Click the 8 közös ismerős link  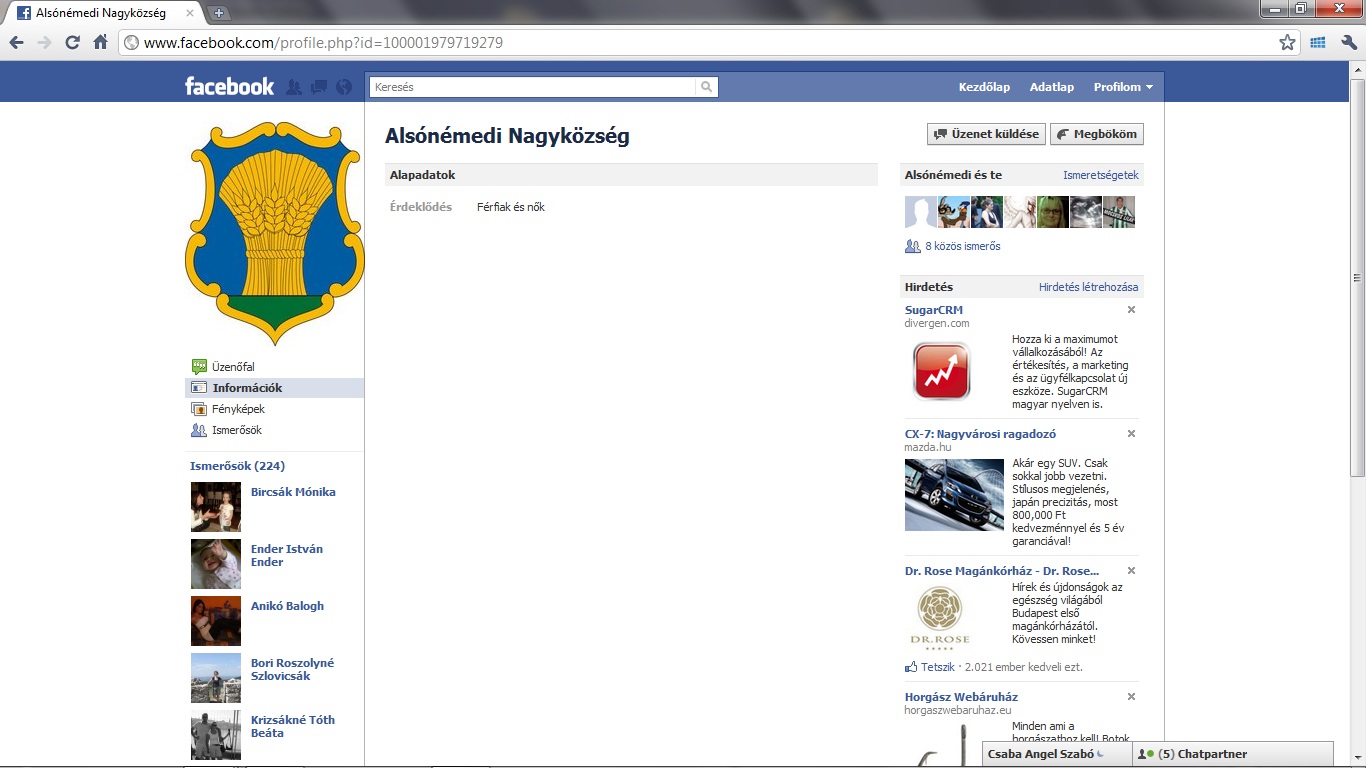click(962, 246)
